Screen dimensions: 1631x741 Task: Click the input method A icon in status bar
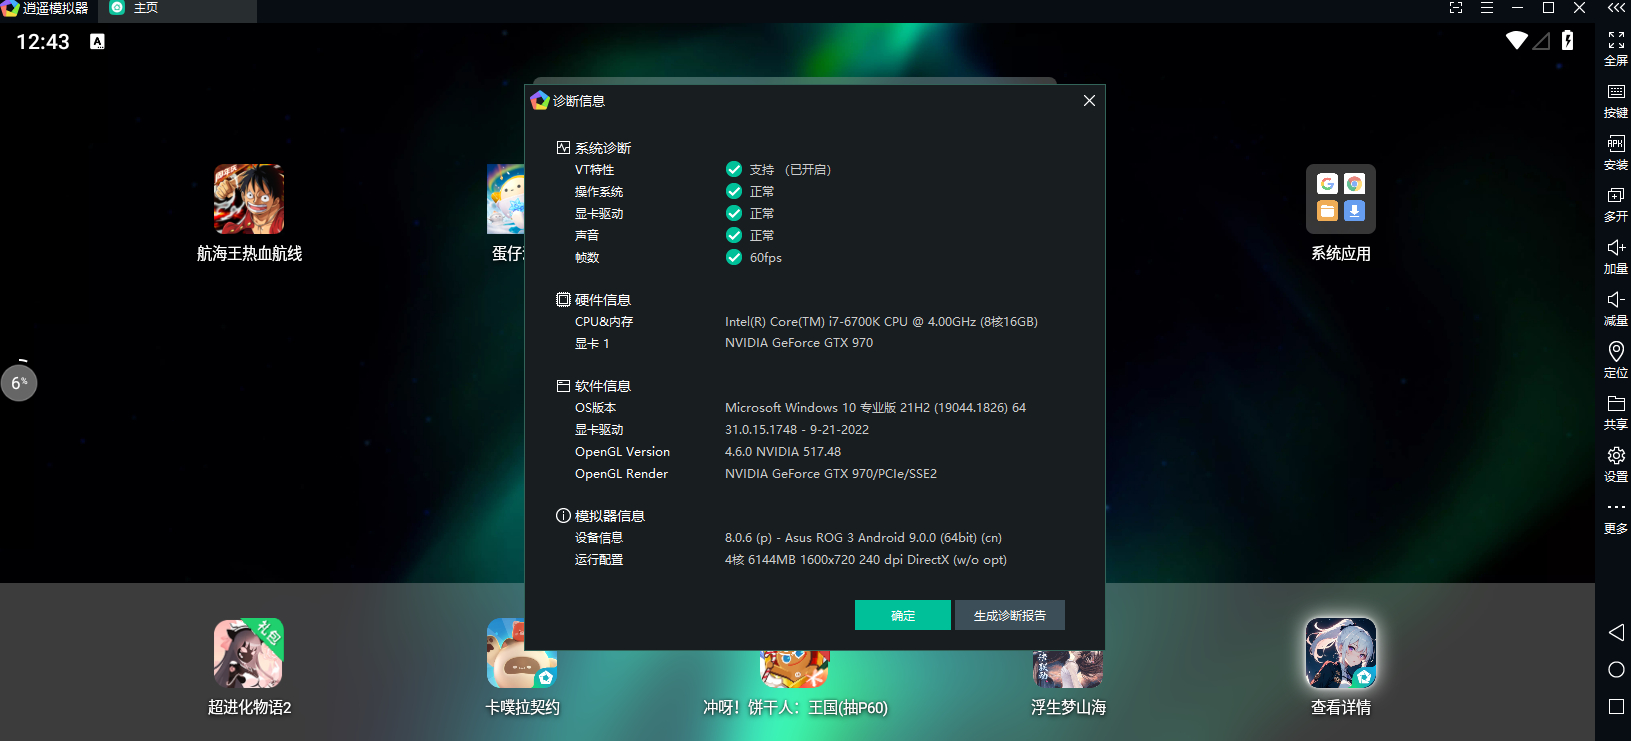click(97, 41)
